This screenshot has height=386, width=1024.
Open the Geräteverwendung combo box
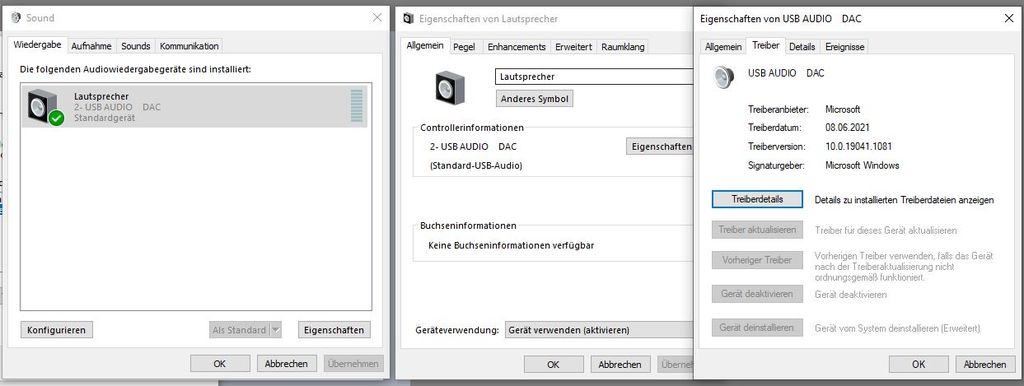pyautogui.click(x=599, y=330)
